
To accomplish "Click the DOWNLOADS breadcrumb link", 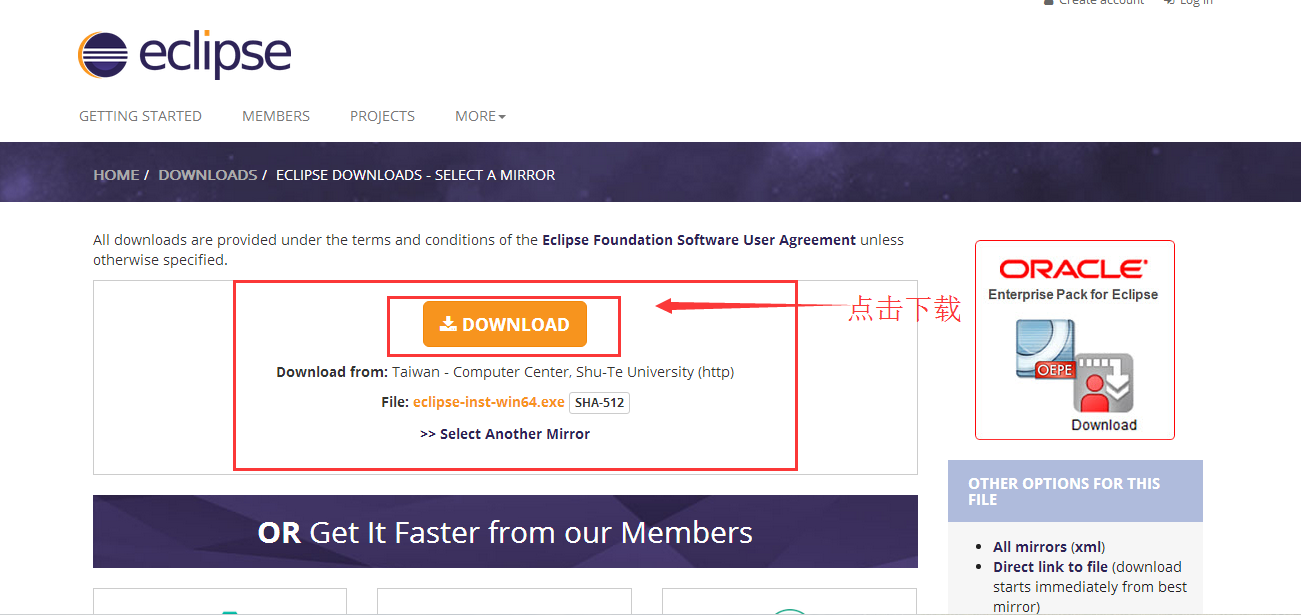I will tap(207, 175).
